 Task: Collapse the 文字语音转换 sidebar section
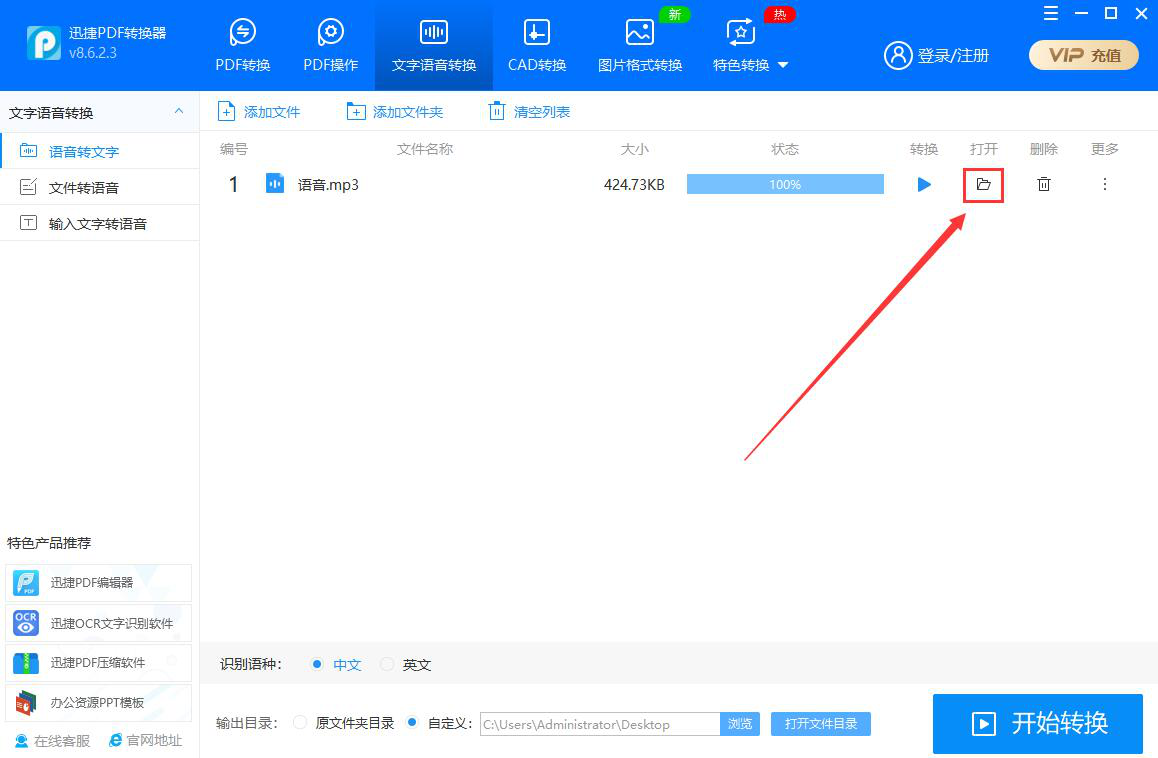click(x=179, y=112)
